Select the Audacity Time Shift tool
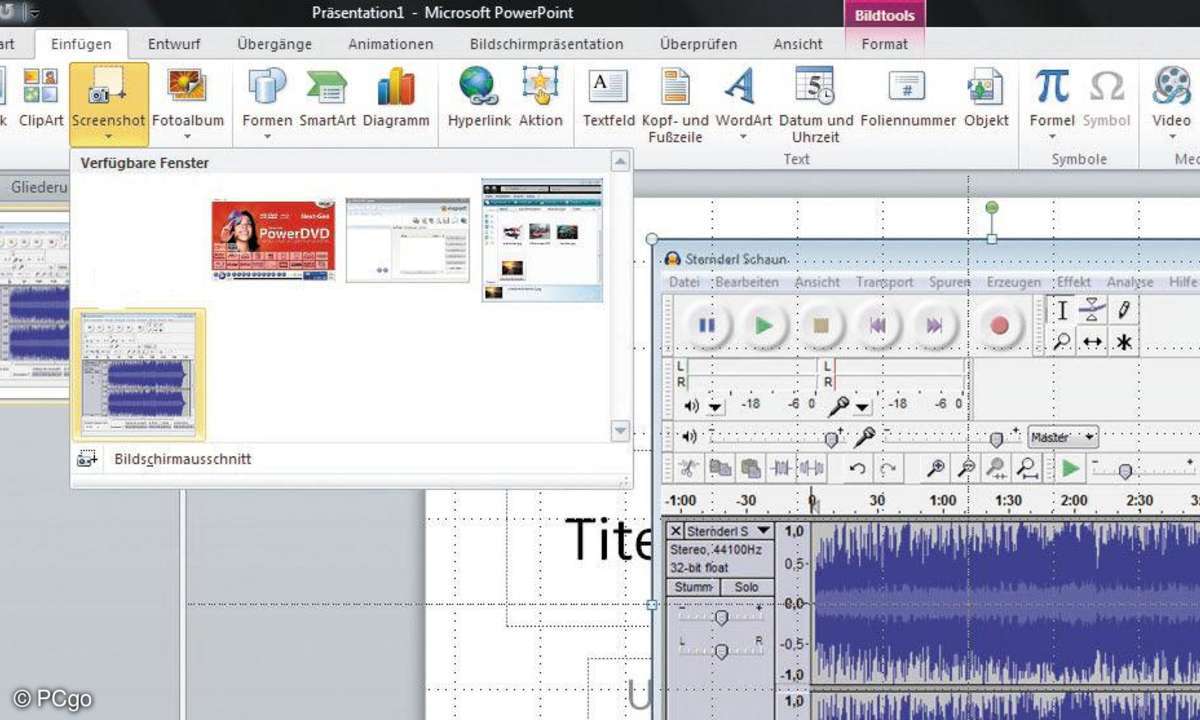This screenshot has width=1200, height=720. point(1093,342)
